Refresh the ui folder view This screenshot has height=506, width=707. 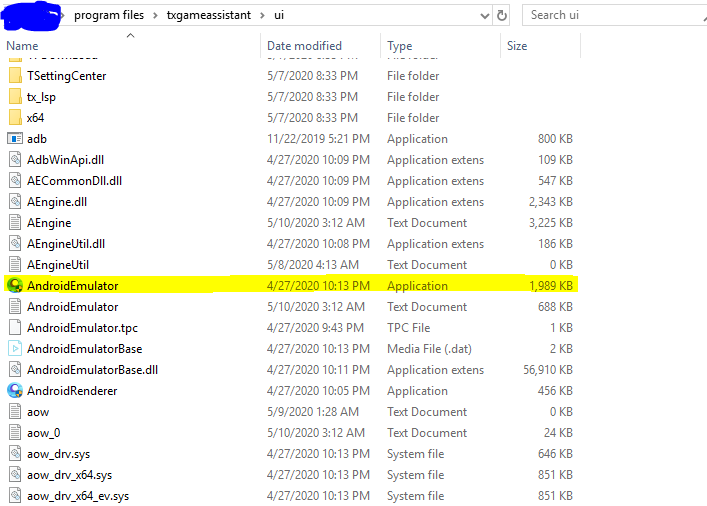coord(501,15)
